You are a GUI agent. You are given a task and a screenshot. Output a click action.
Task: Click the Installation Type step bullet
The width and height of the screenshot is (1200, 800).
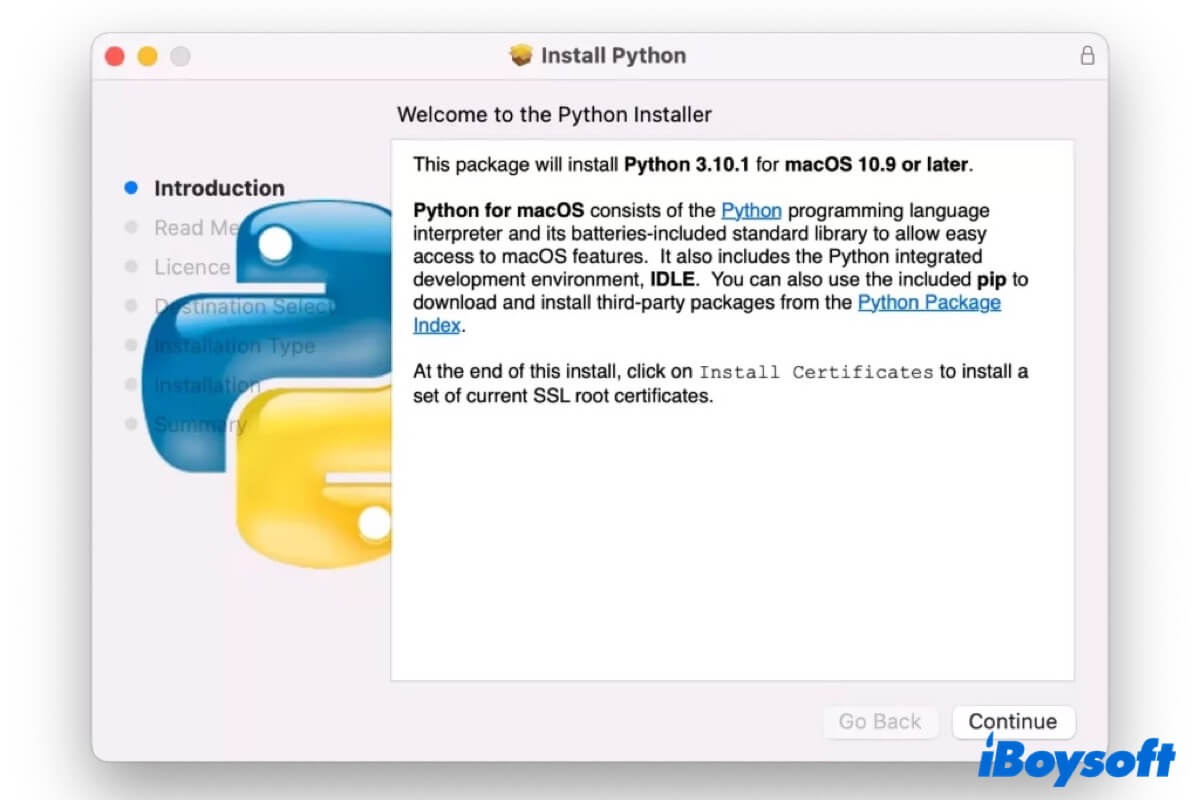coord(132,346)
